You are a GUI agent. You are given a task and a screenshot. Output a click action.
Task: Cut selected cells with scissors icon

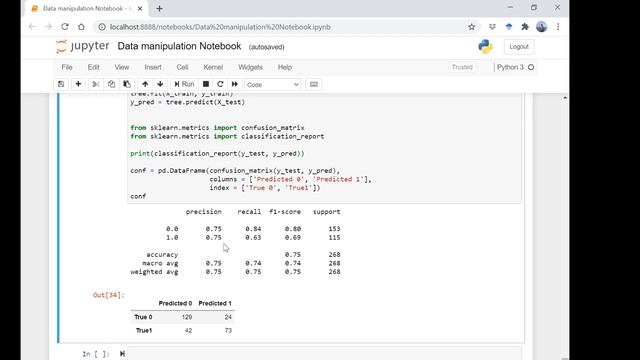click(96, 84)
